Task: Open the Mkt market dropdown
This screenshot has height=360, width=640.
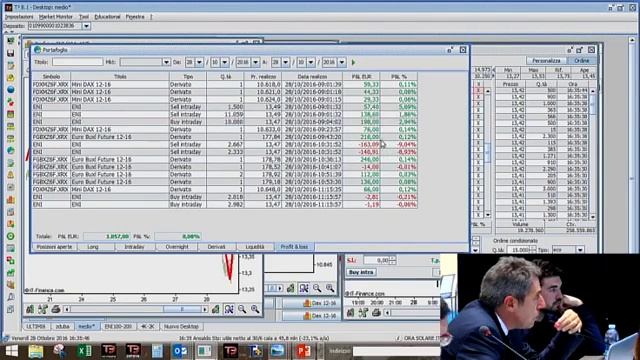Action: [x=166, y=62]
